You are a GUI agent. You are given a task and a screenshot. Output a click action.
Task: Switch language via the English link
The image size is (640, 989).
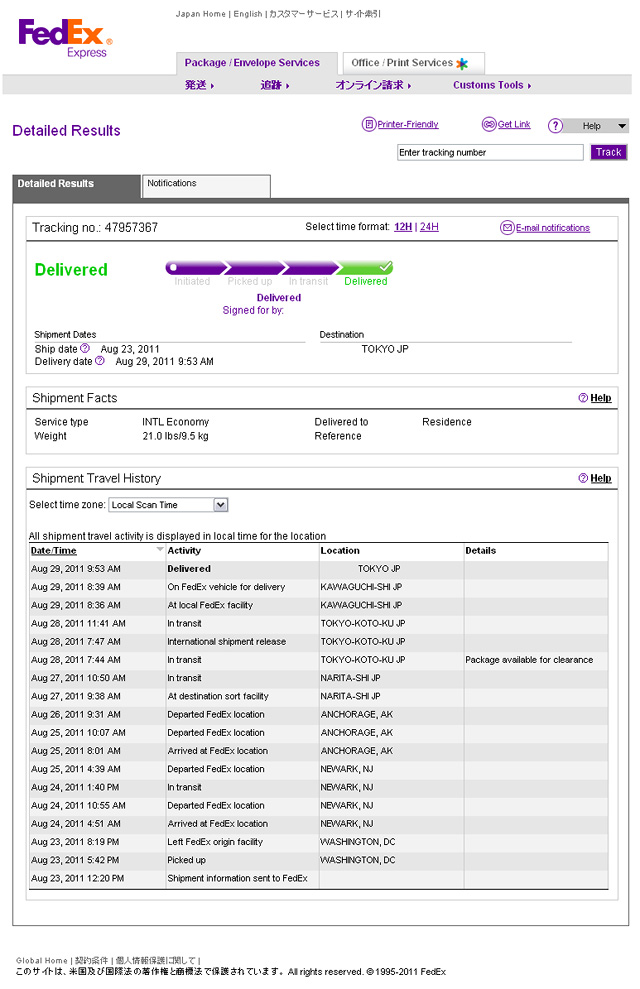(248, 14)
